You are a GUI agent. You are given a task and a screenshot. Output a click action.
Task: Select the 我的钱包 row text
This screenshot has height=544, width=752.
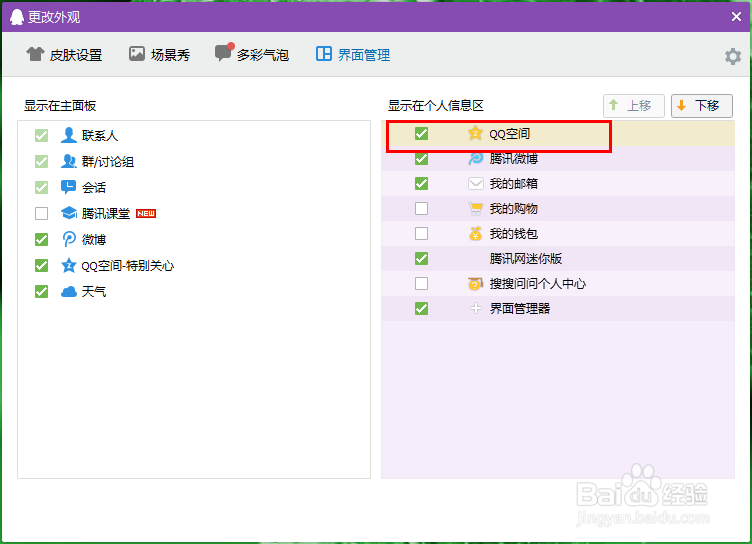[514, 234]
